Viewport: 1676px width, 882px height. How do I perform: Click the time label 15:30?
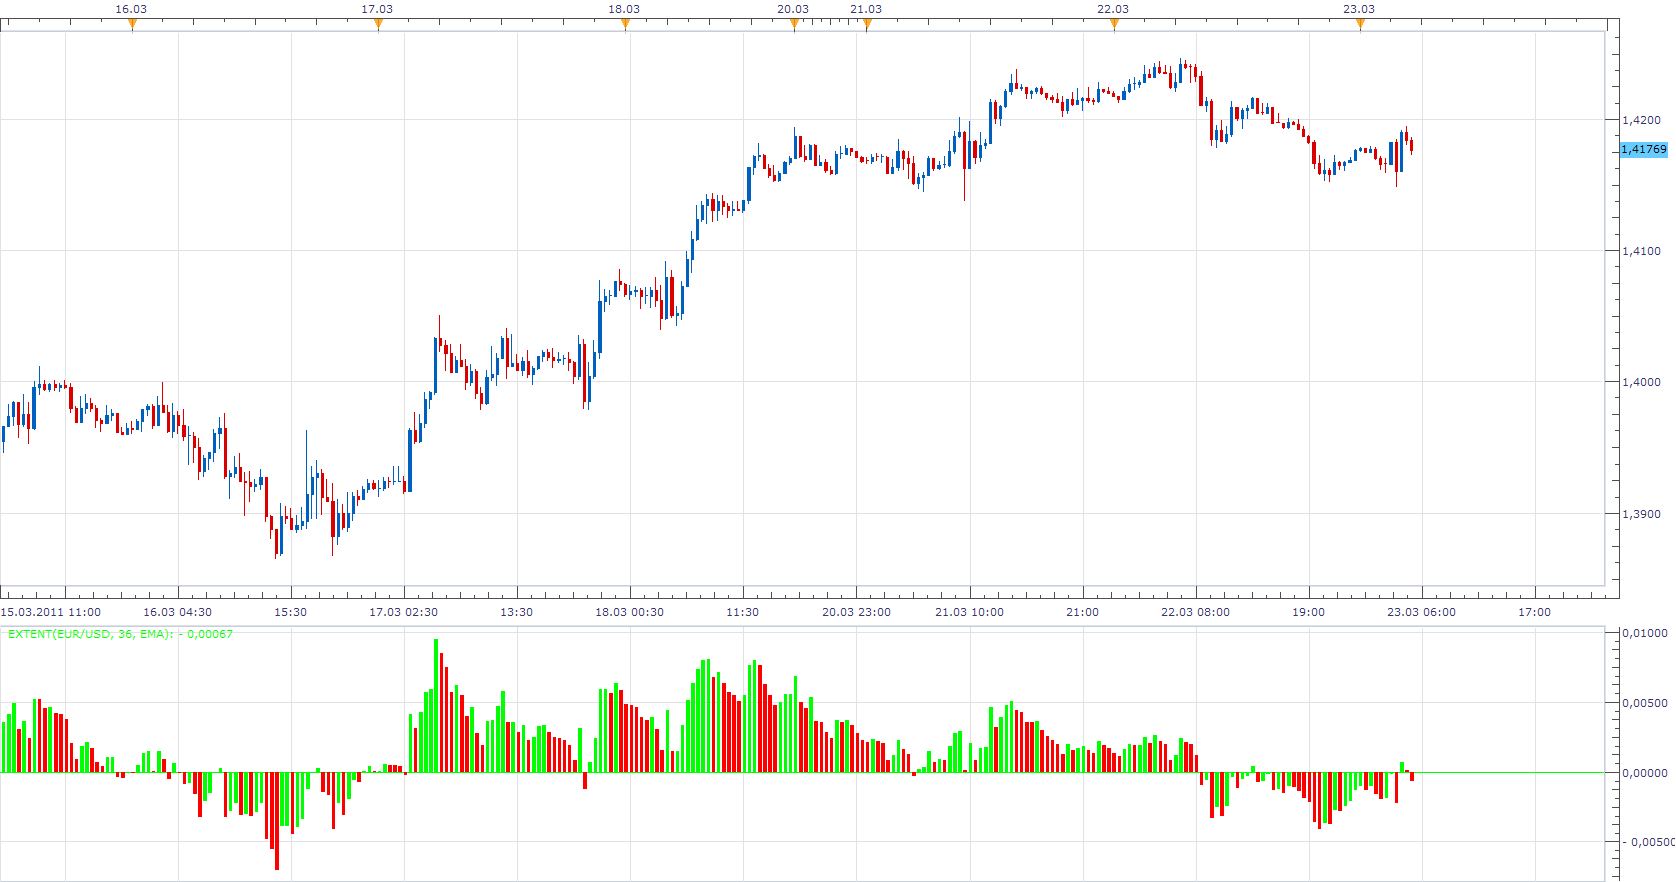pyautogui.click(x=291, y=612)
